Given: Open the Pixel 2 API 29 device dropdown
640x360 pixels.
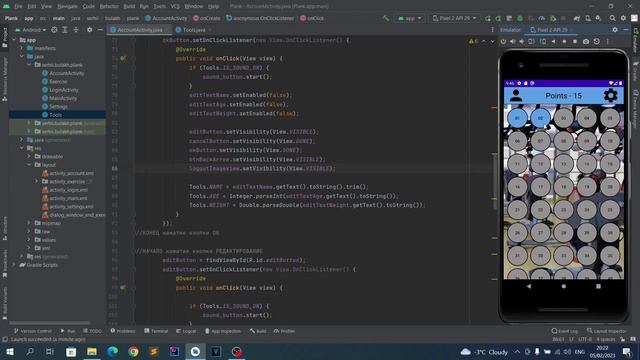Looking at the screenshot, I should point(454,18).
